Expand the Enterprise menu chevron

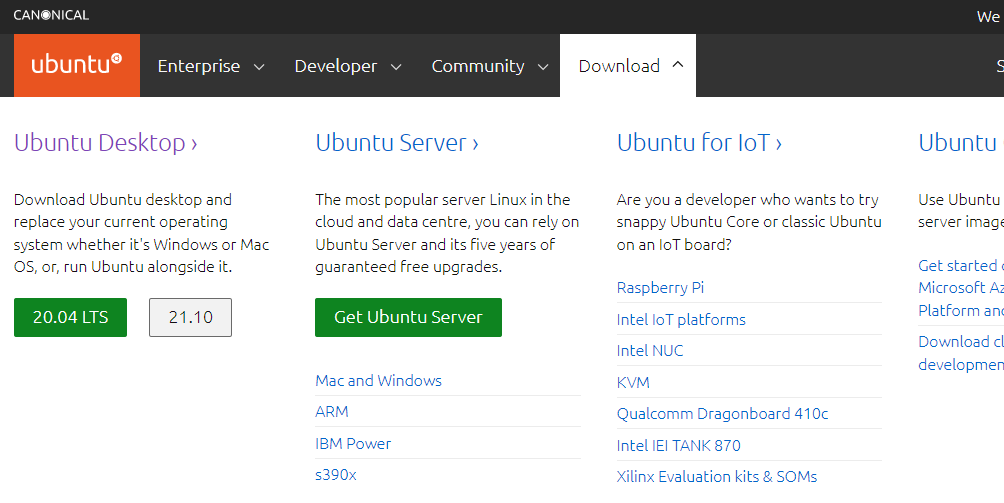(259, 67)
